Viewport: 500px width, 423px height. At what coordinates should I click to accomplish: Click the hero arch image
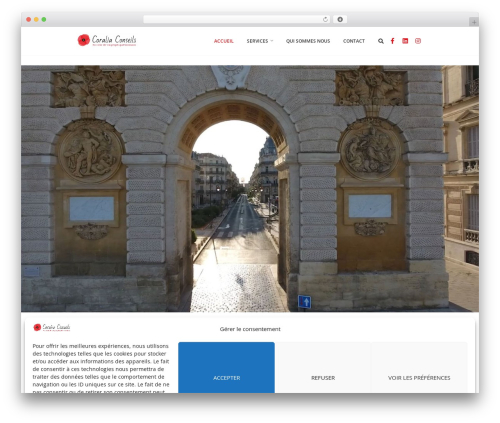pyautogui.click(x=250, y=189)
